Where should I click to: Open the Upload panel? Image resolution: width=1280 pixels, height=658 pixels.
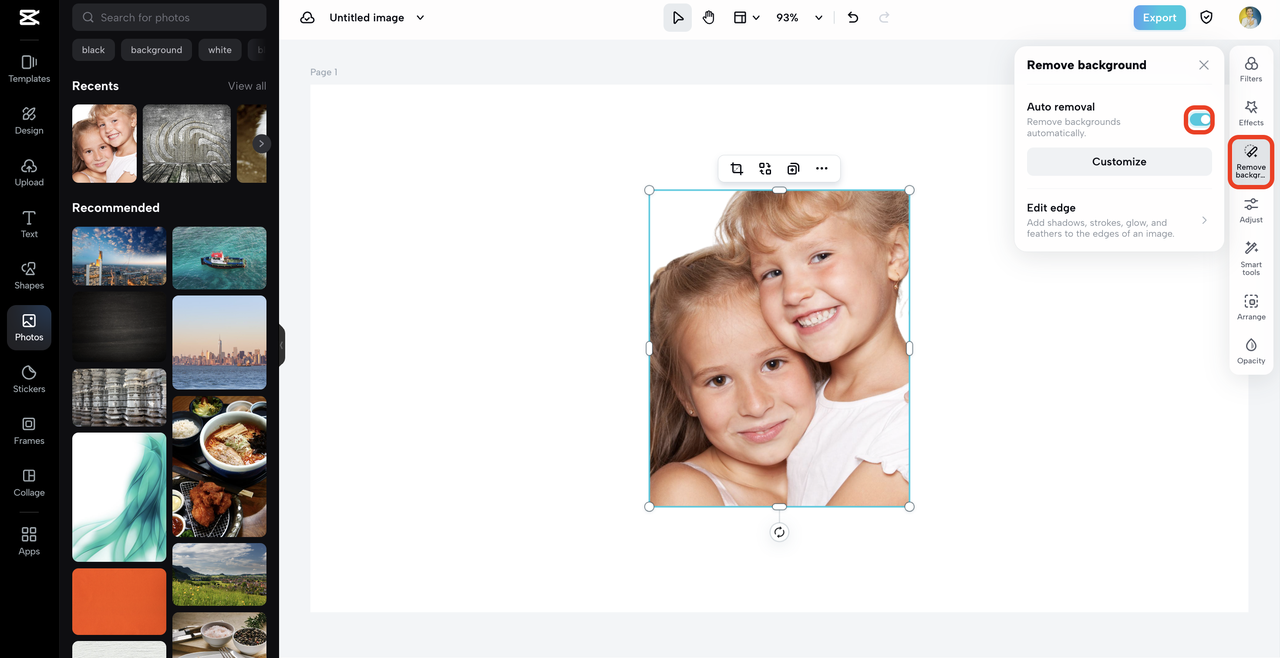coord(29,173)
